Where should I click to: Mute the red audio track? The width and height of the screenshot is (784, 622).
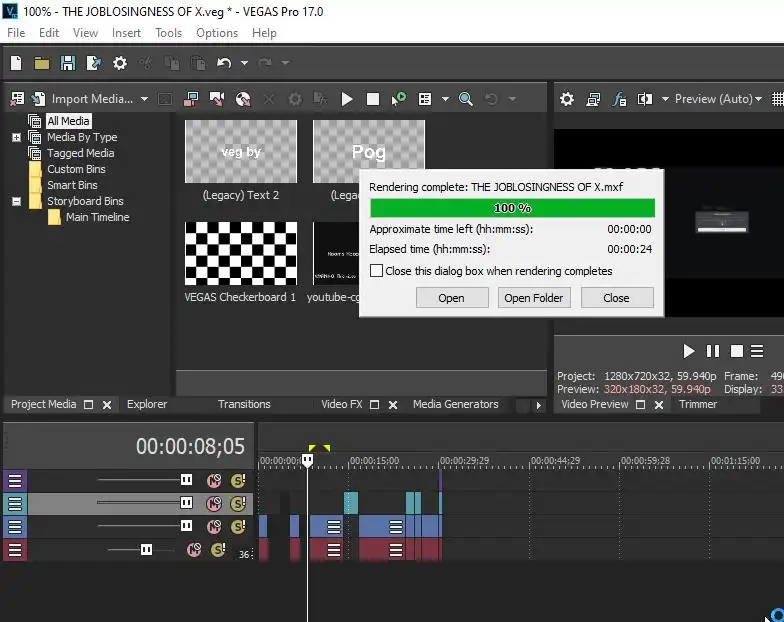(x=194, y=550)
